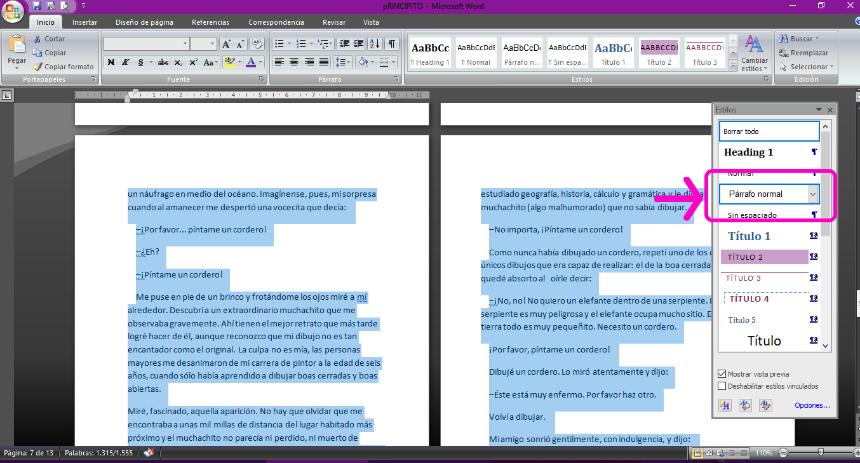The image size is (860, 463).
Task: Click the Office button orb
Action: [x=14, y=10]
